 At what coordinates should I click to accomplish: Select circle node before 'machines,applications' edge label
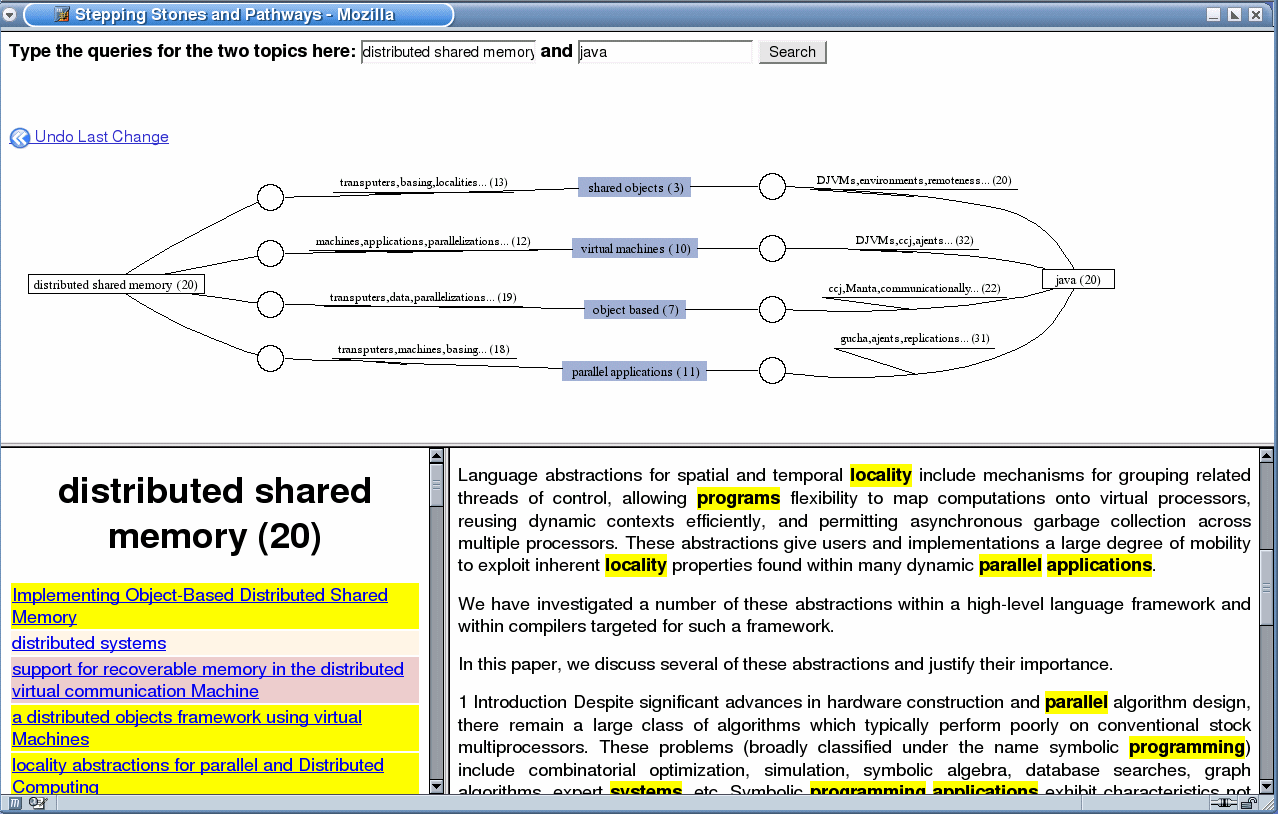(x=271, y=253)
